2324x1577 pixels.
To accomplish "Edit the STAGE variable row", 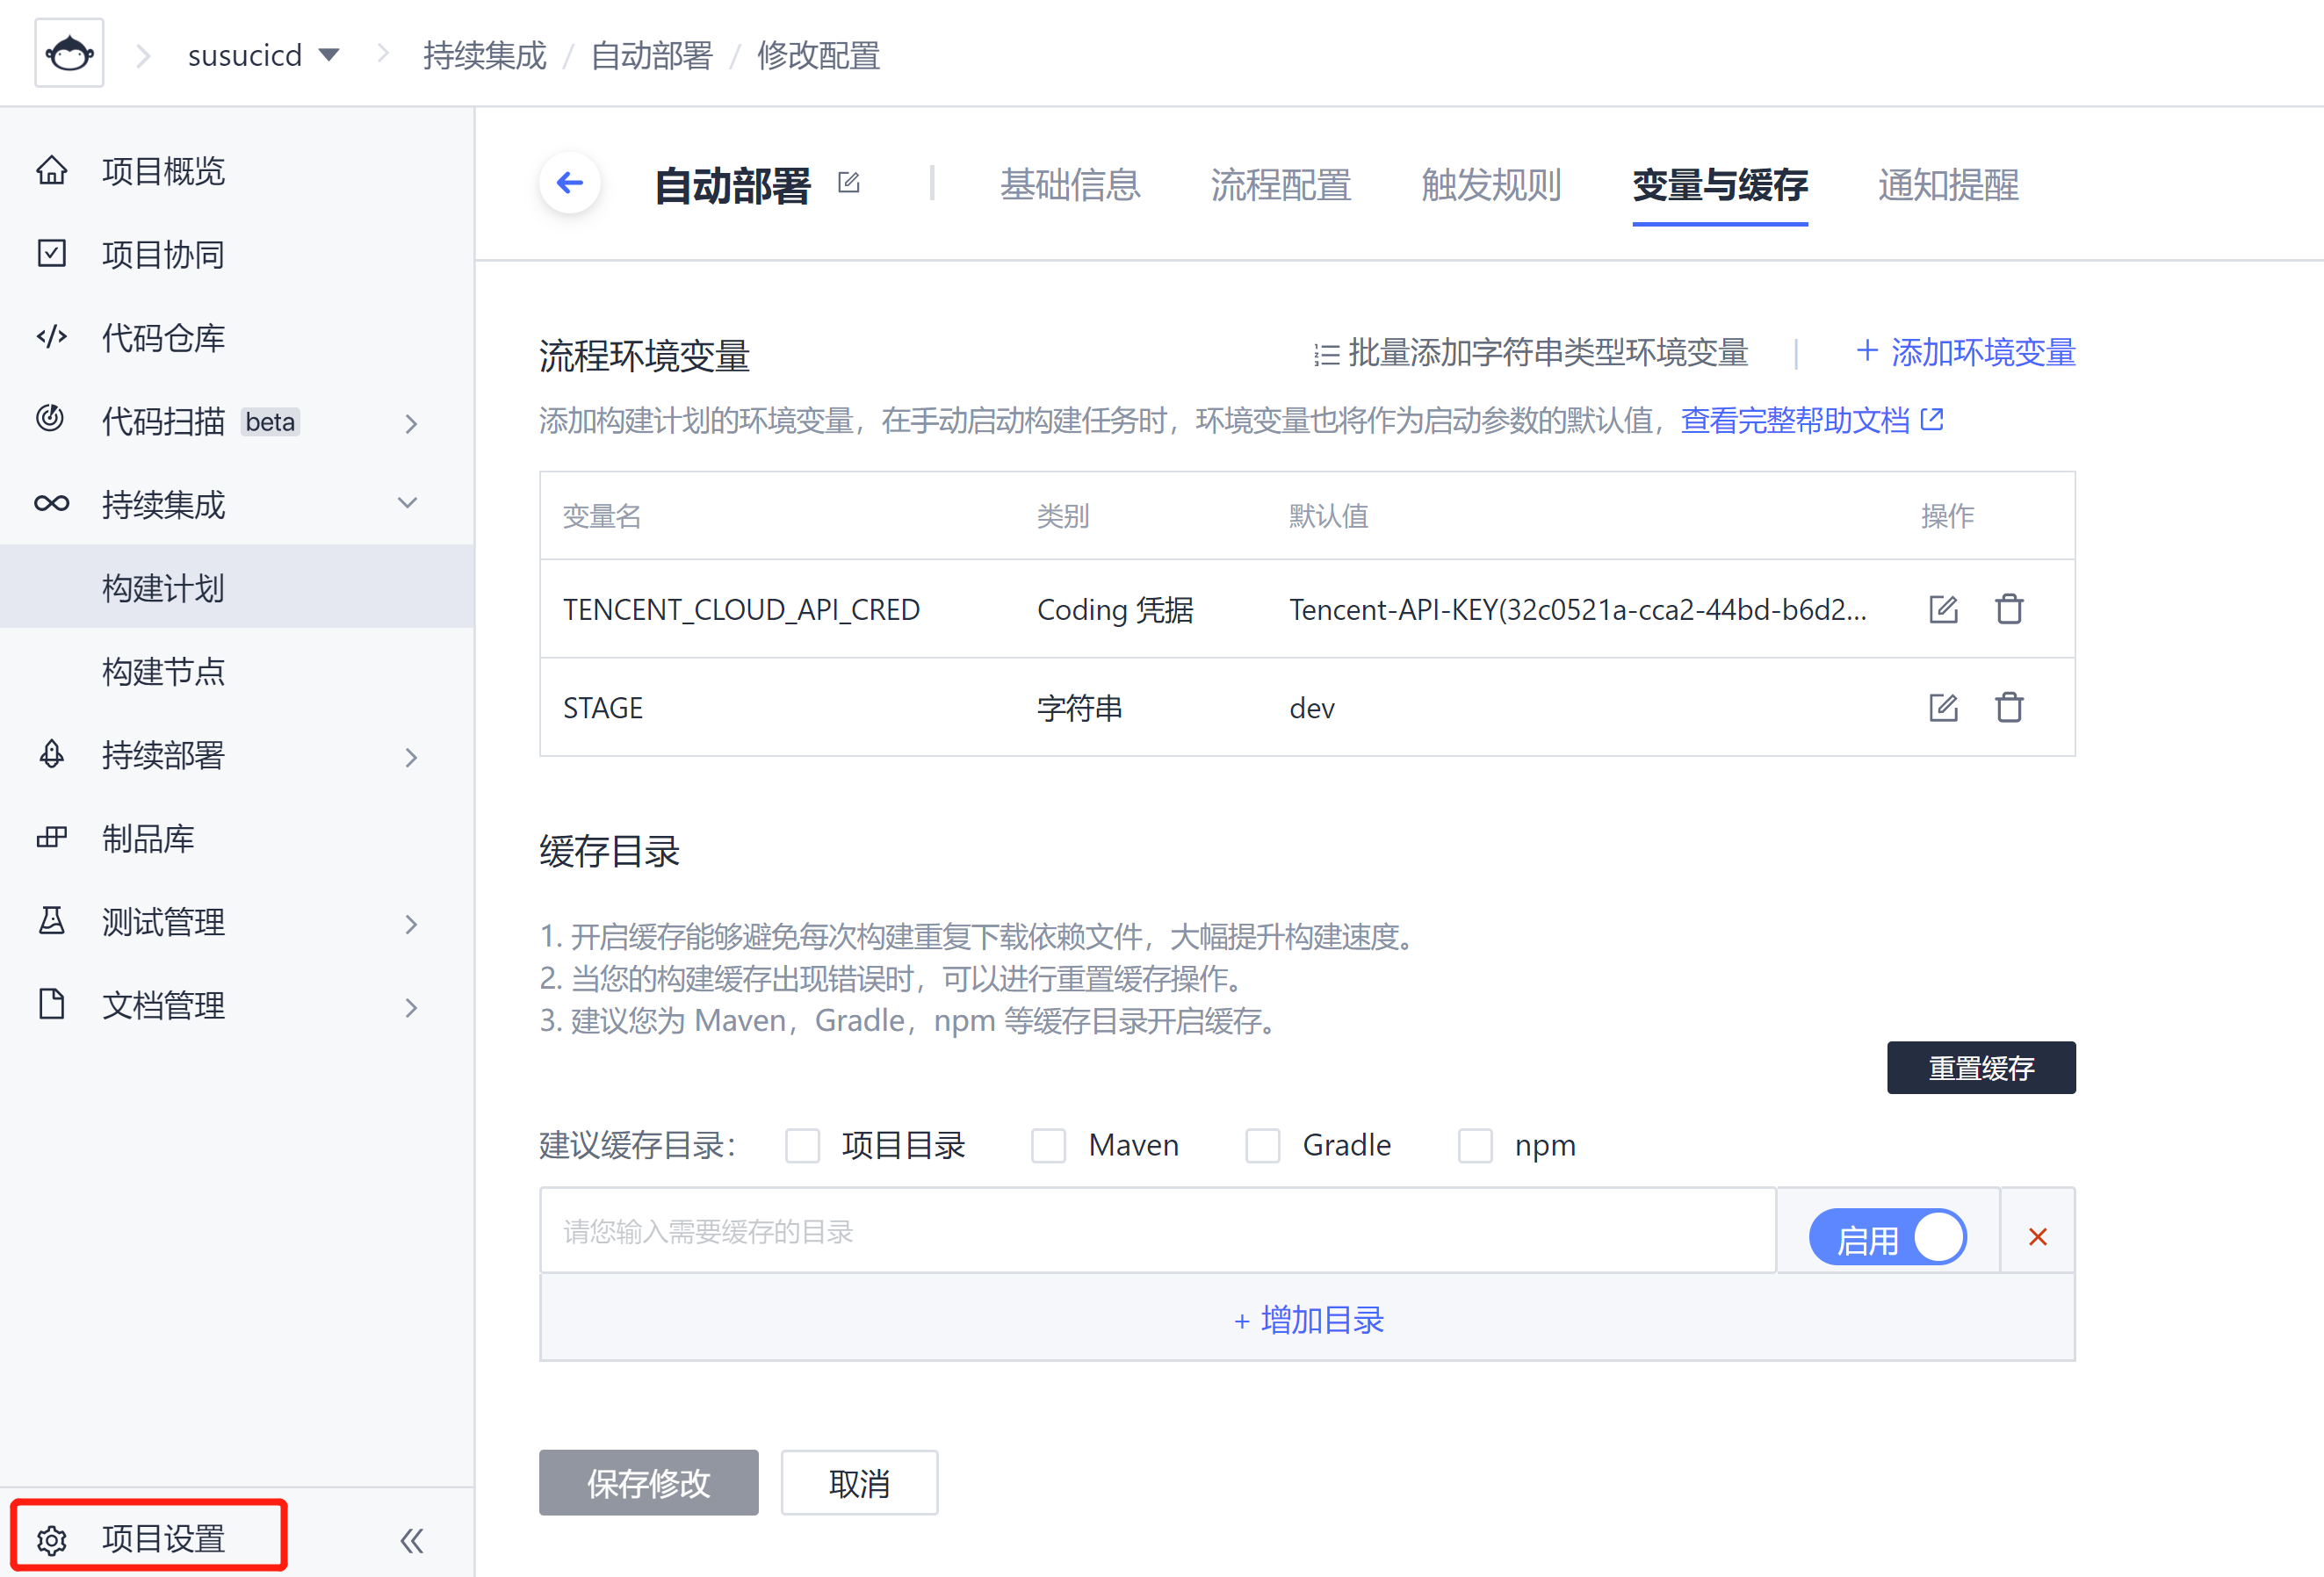I will [x=1942, y=708].
